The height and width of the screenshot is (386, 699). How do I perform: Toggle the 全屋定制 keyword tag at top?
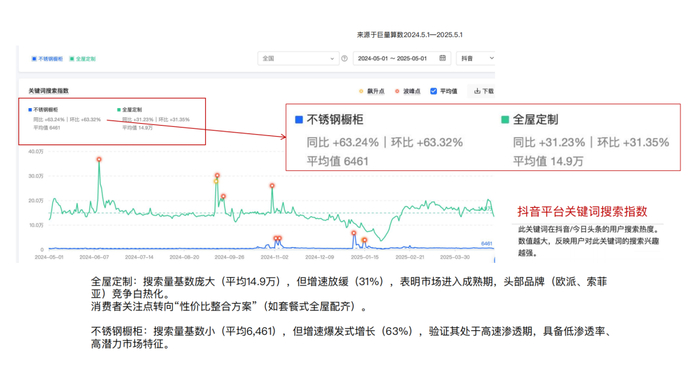point(82,59)
